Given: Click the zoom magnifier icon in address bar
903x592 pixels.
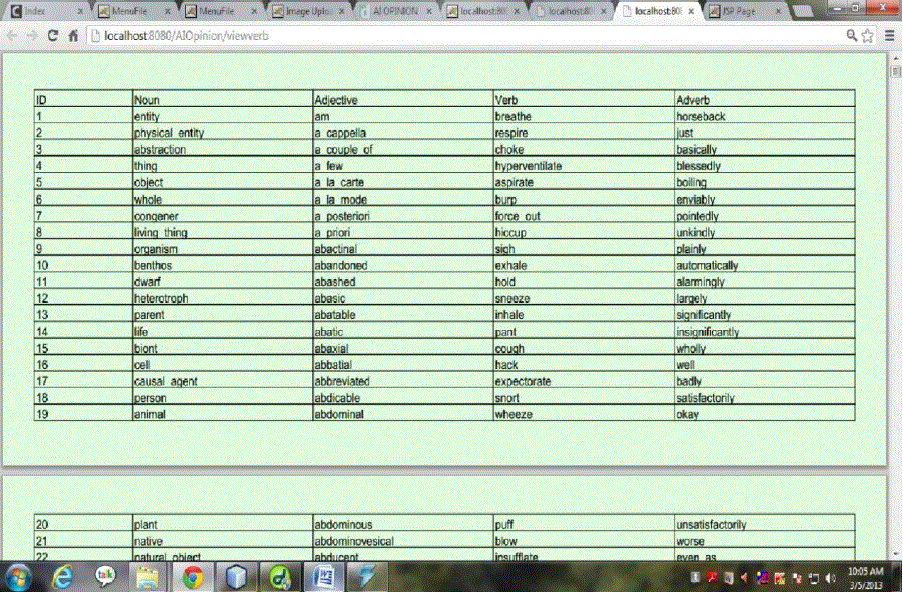Looking at the screenshot, I should pyautogui.click(x=851, y=35).
